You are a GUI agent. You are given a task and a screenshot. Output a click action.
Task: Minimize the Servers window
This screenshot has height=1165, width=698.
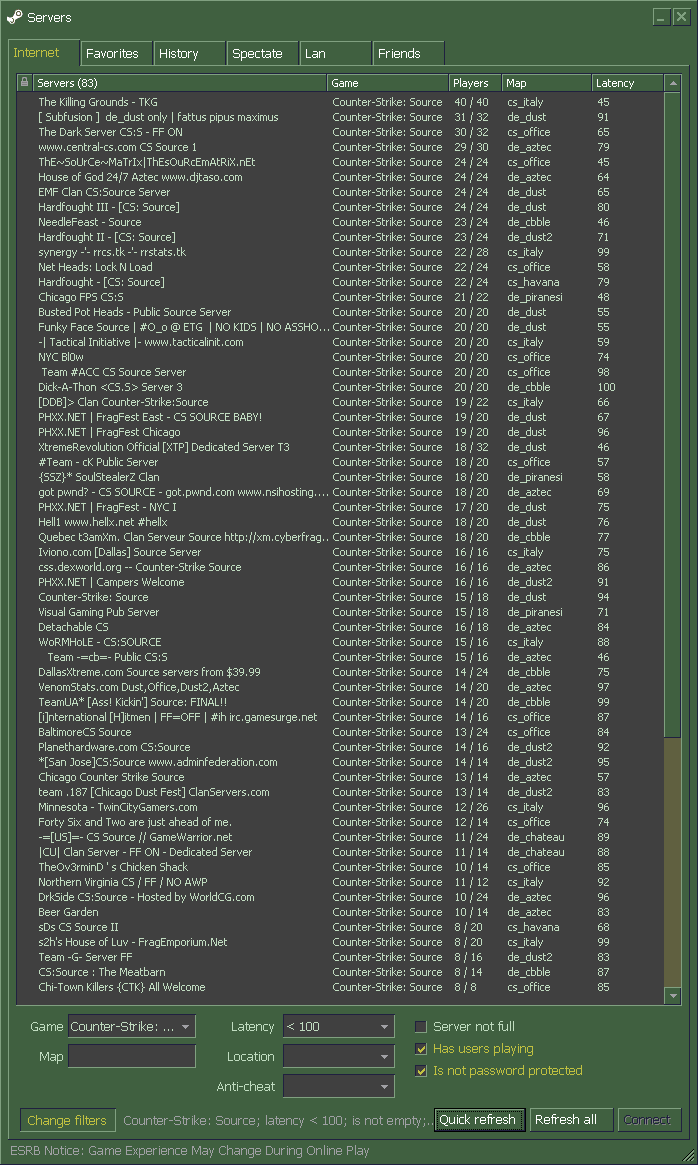(662, 17)
